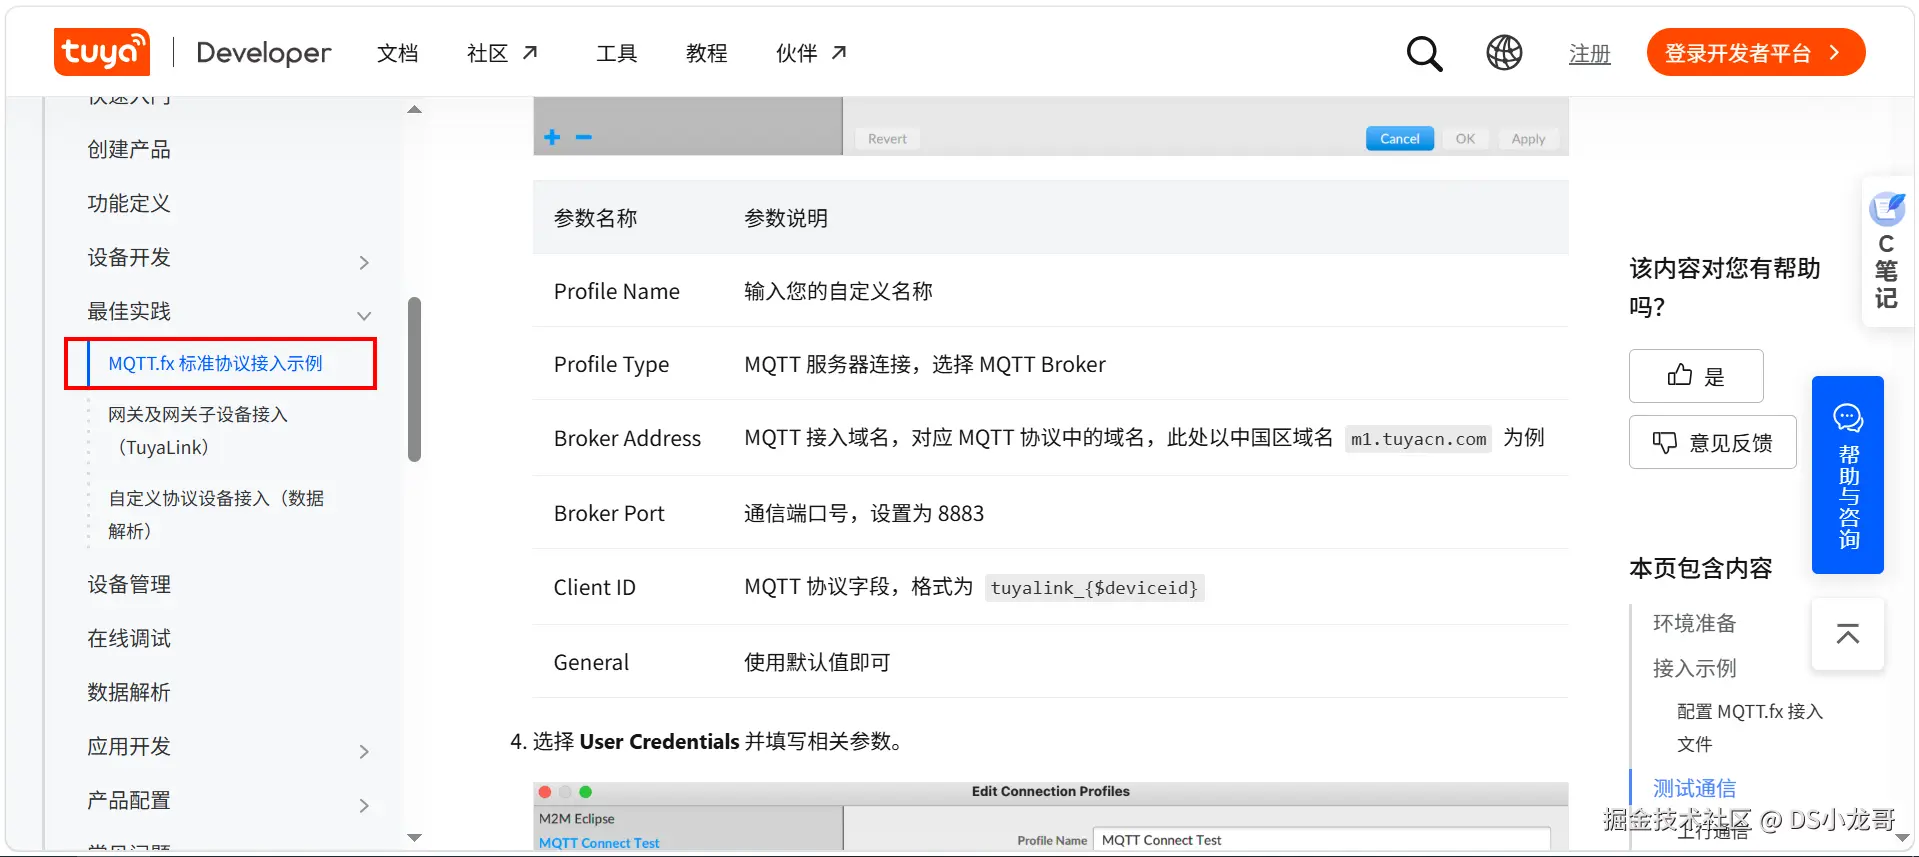Screen dimensions: 1919x857
Task: Click the back-to-top arrow button
Action: [1848, 634]
